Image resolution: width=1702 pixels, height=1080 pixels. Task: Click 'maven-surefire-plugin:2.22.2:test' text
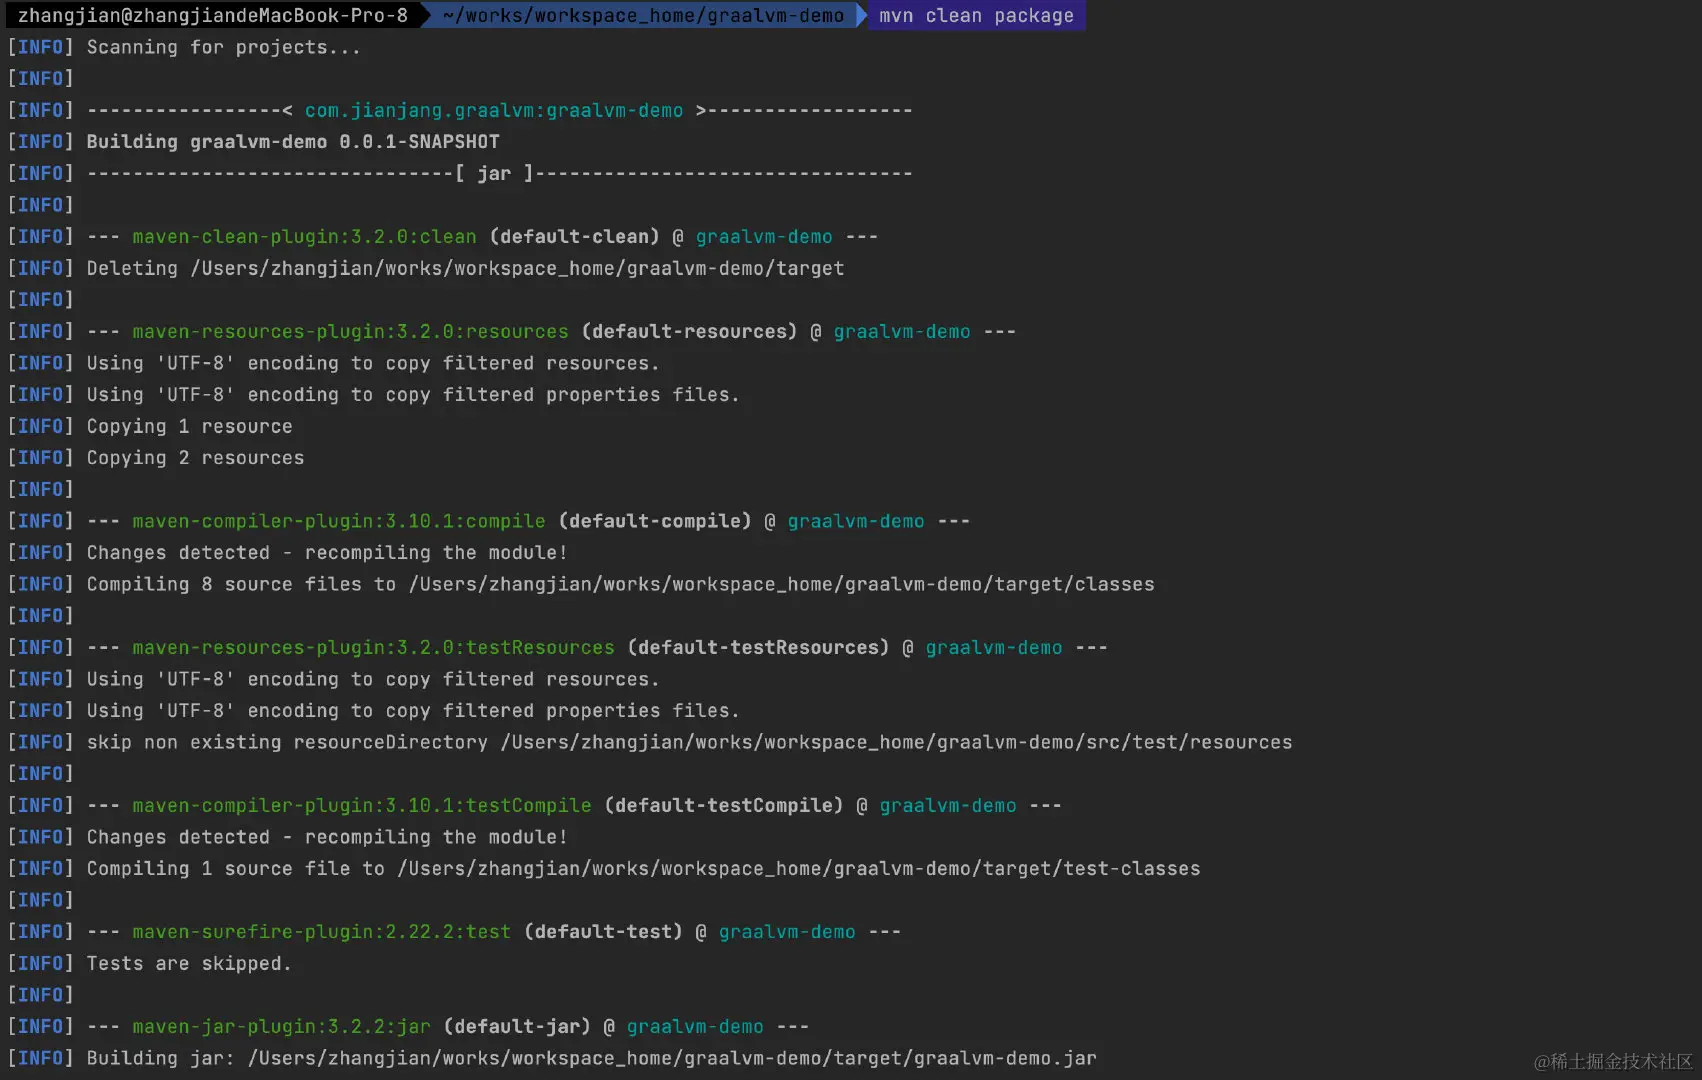[322, 932]
